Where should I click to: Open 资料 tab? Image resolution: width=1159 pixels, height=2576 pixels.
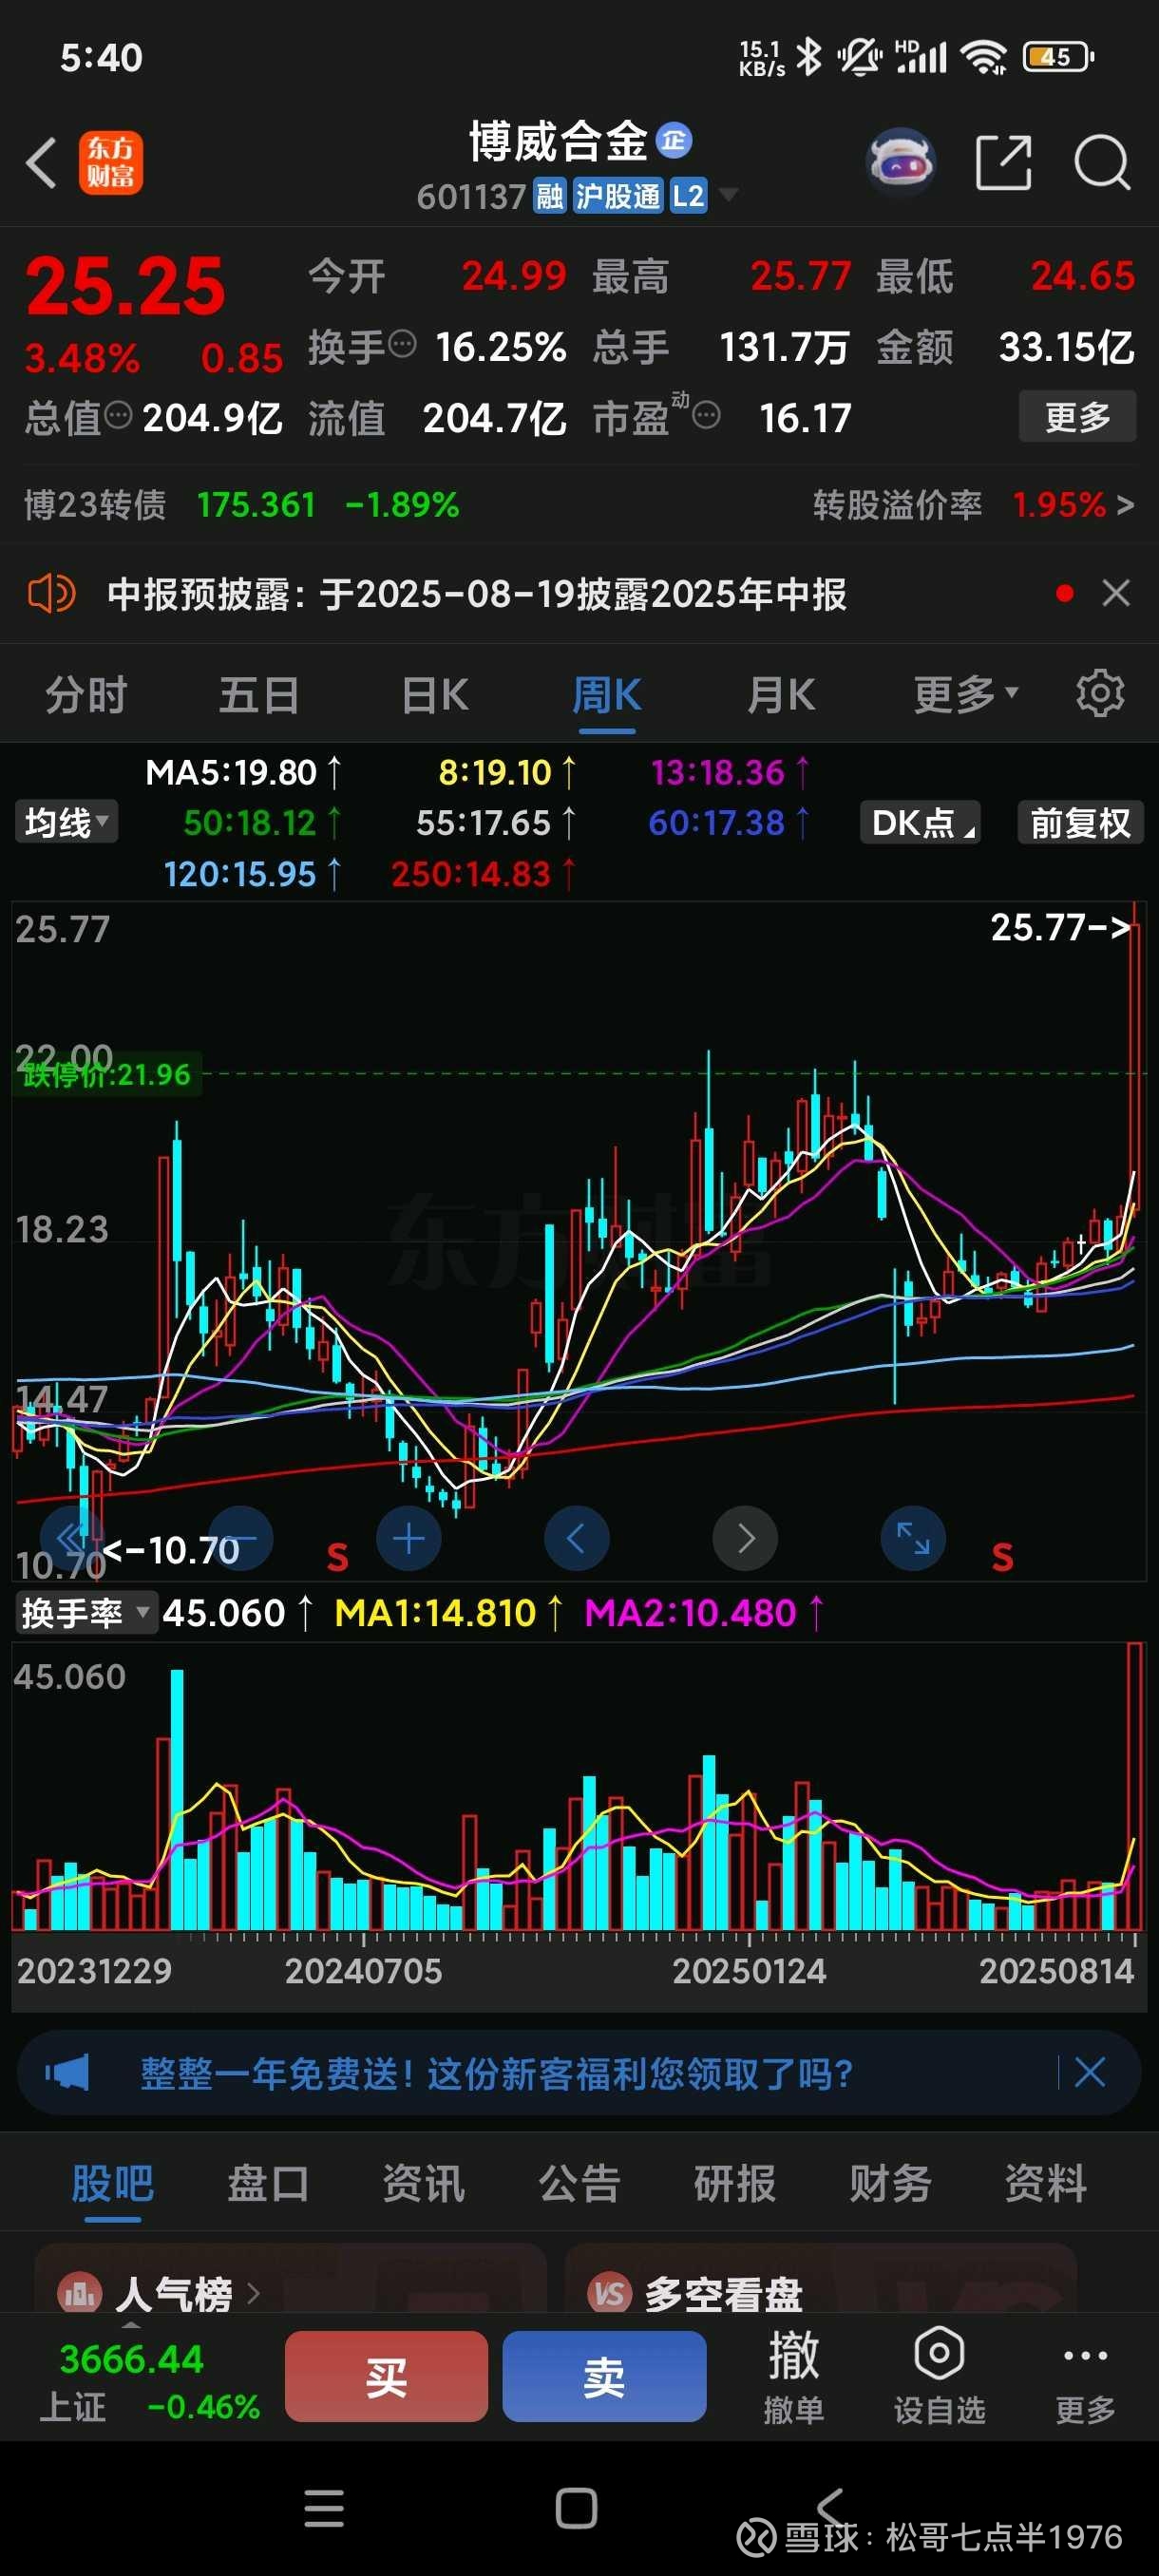point(1046,2184)
